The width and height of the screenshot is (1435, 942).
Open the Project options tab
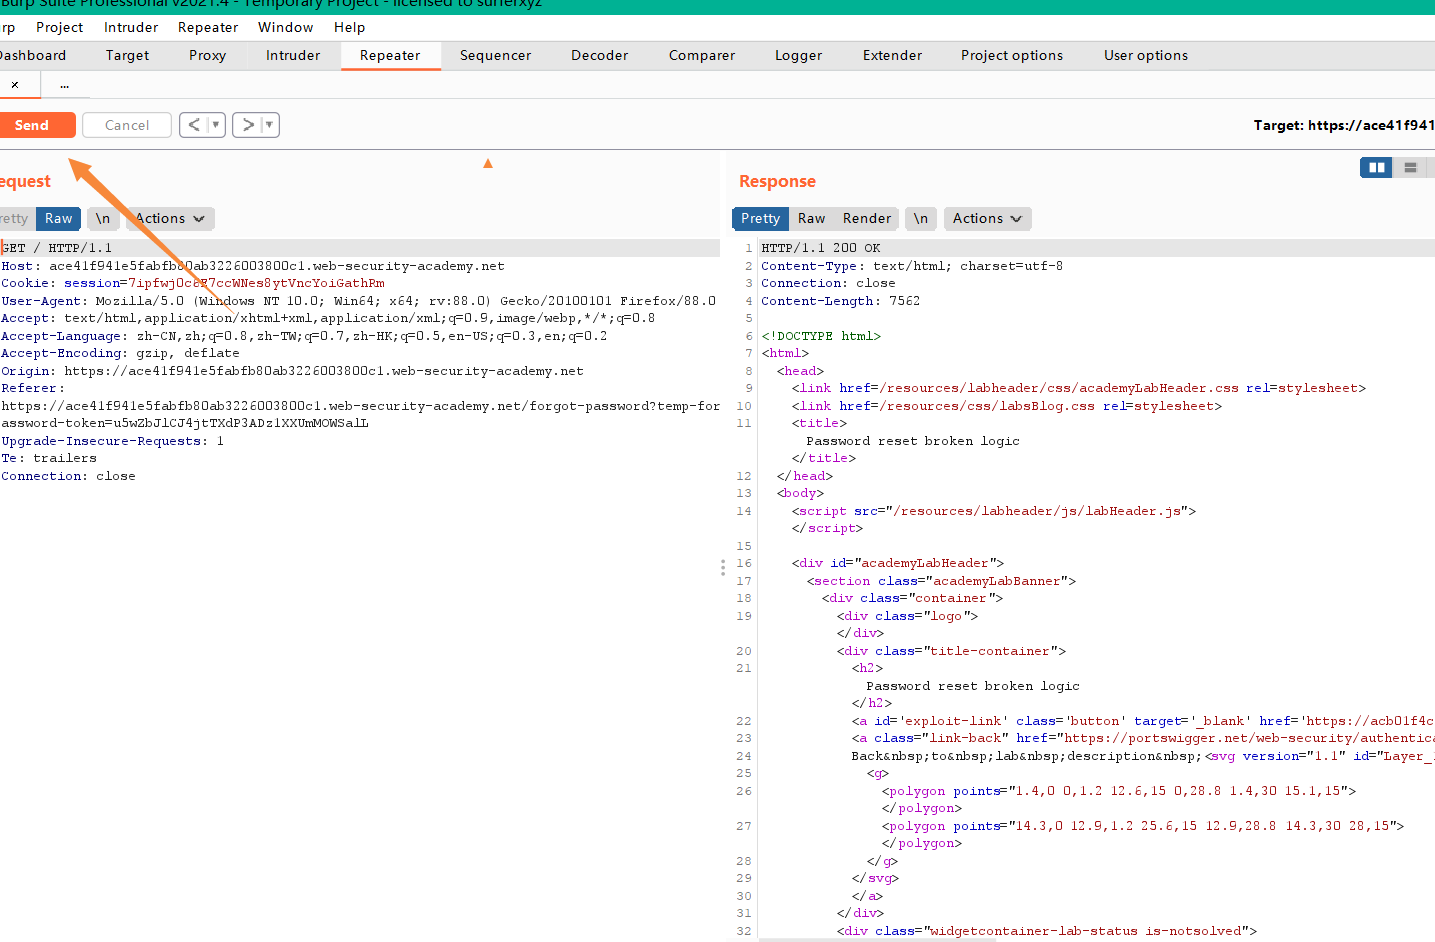[x=1011, y=55]
